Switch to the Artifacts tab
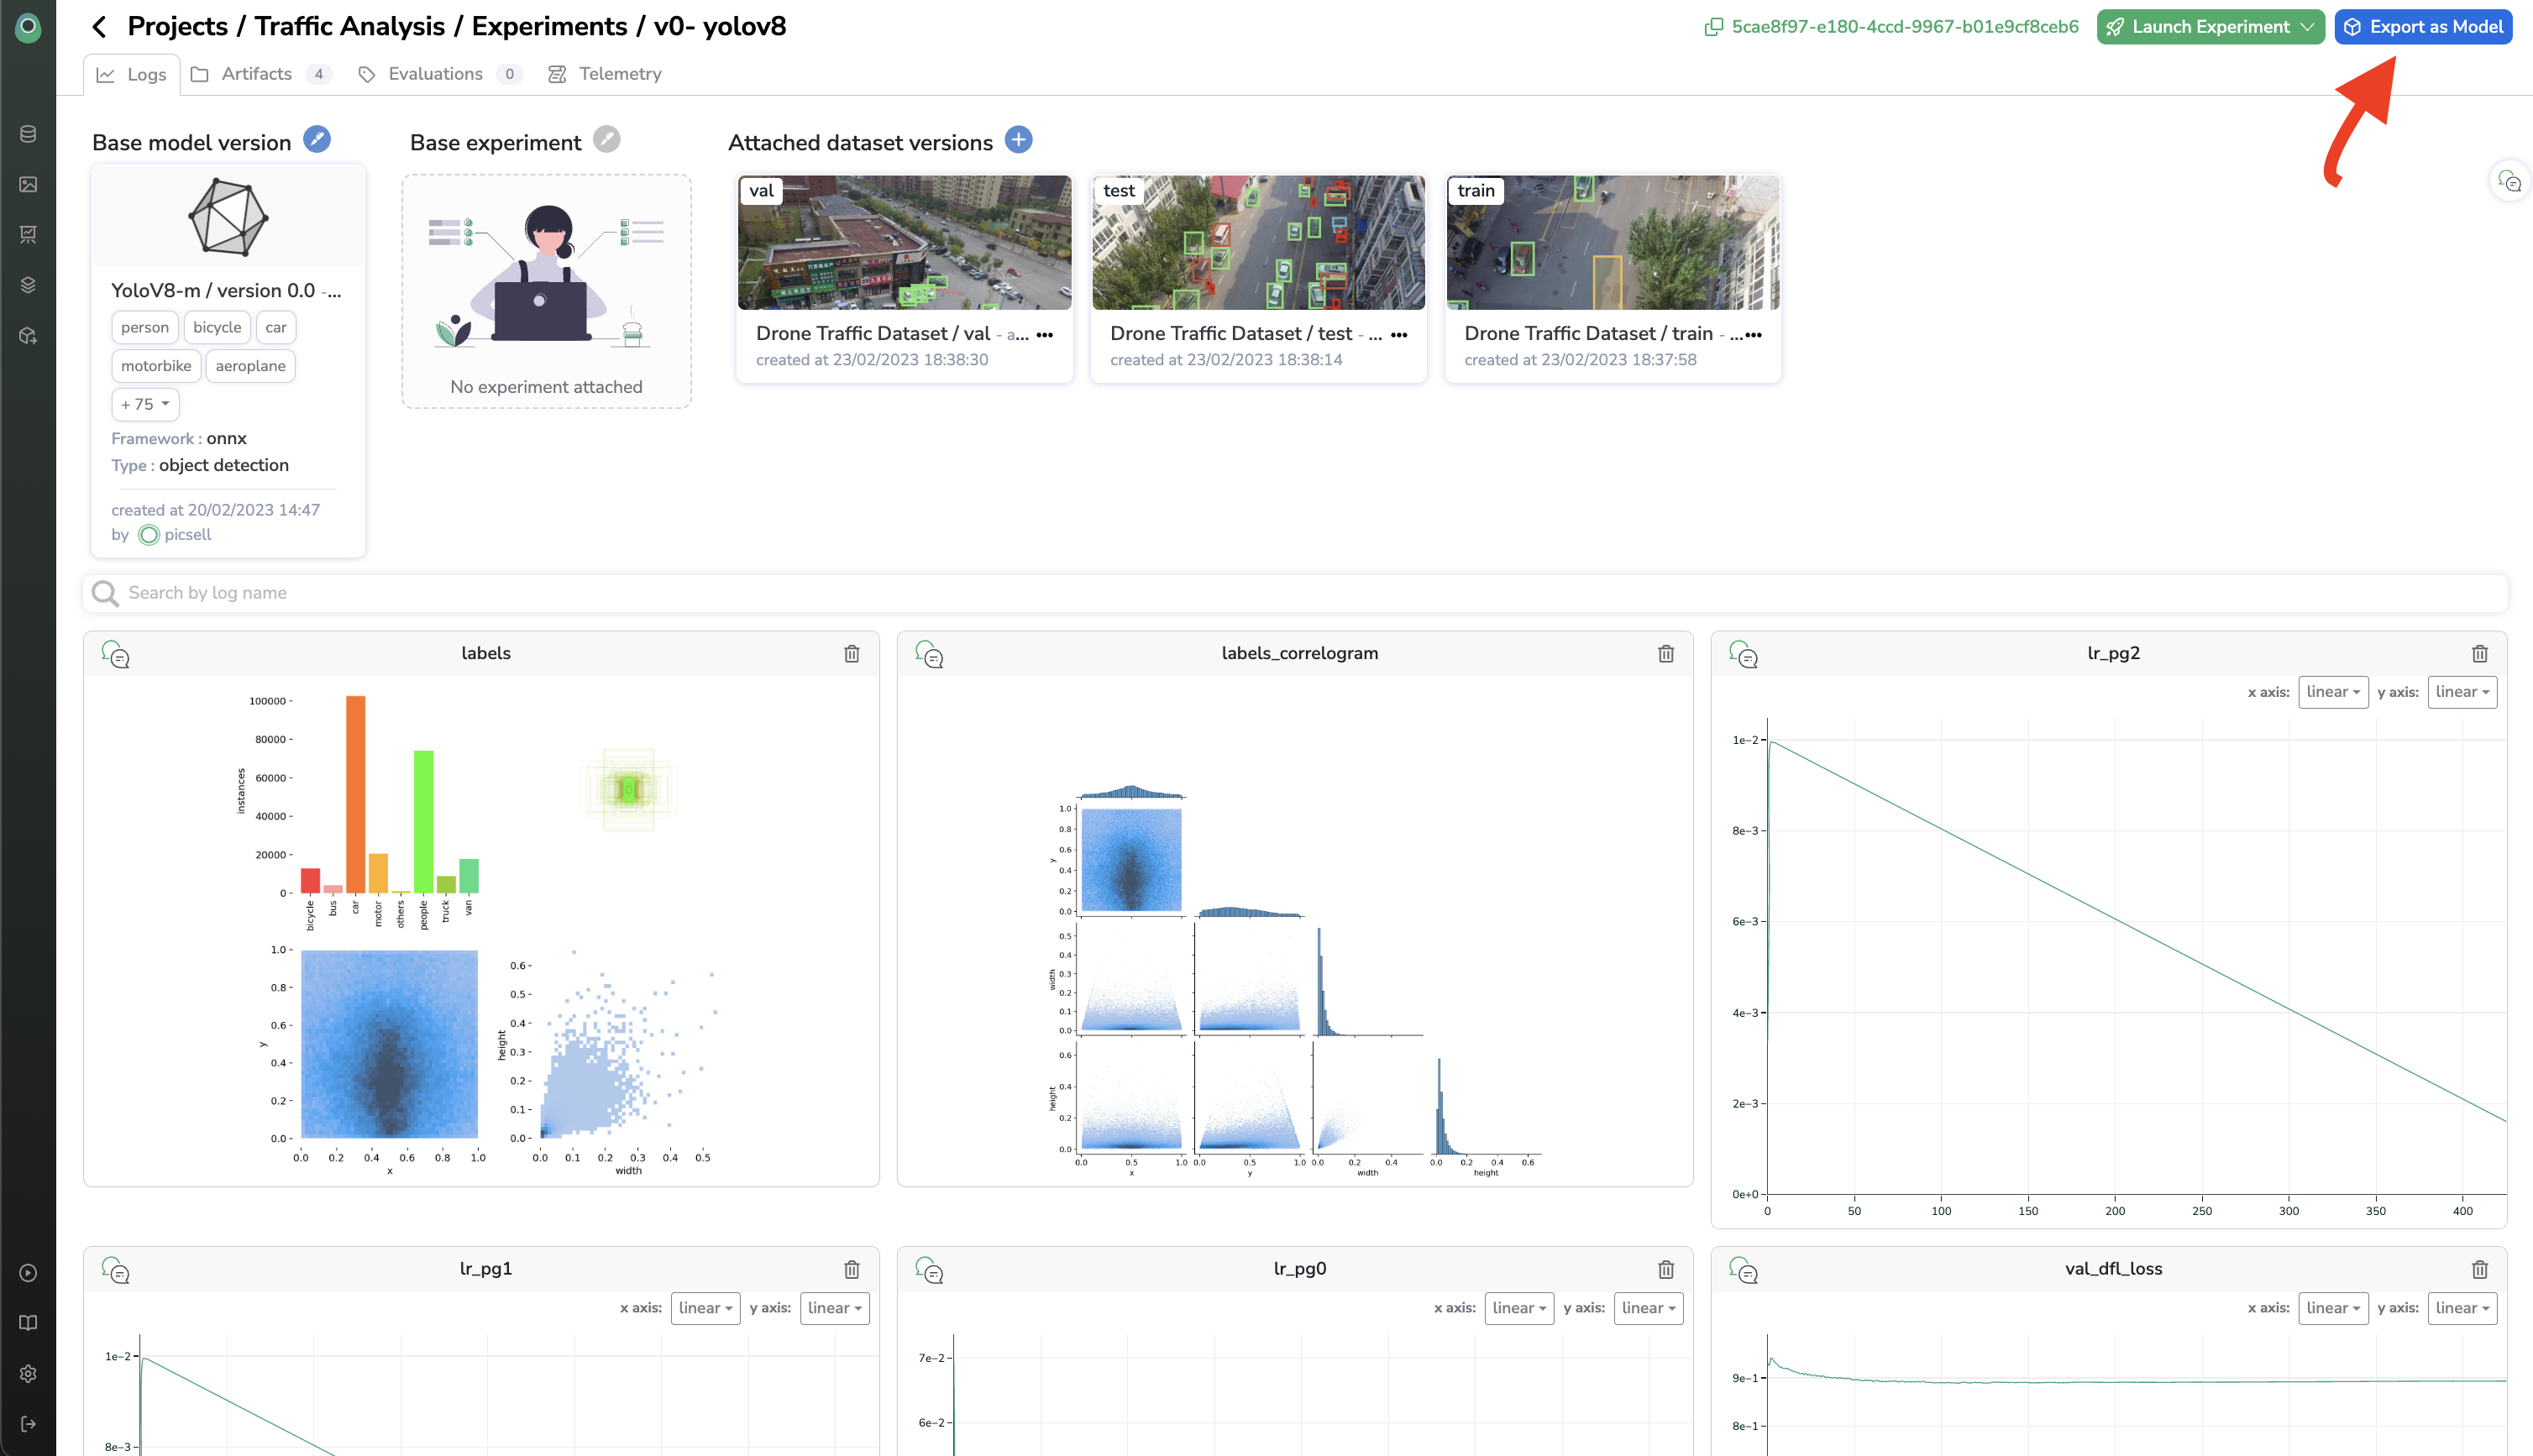This screenshot has width=2533, height=1456. 257,74
